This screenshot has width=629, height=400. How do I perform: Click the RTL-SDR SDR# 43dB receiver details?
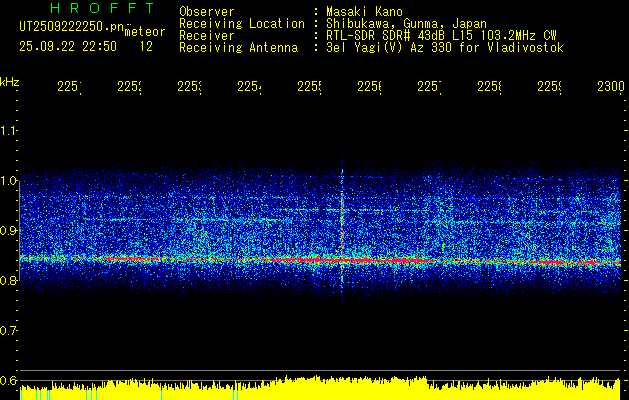pyautogui.click(x=441, y=36)
